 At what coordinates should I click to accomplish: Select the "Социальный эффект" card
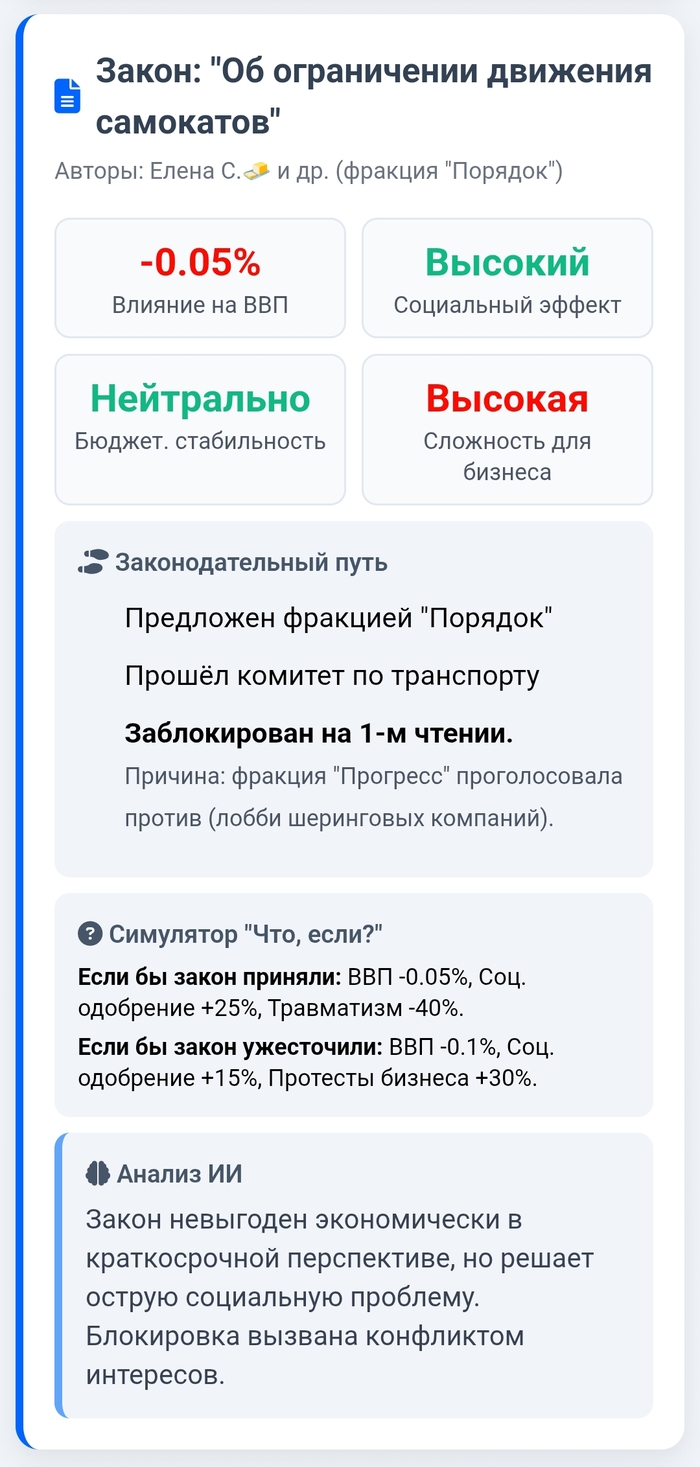tap(507, 278)
